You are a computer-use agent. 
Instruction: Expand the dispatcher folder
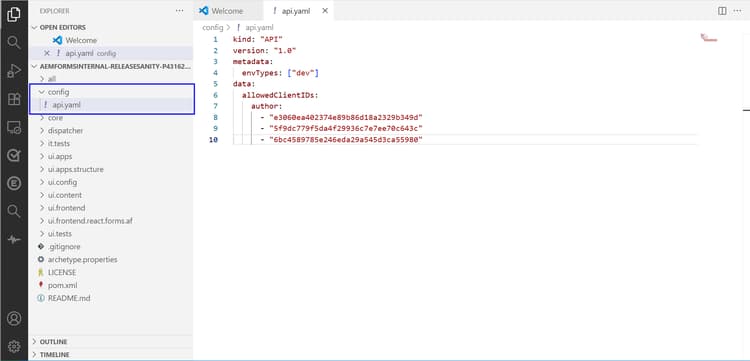coord(111,131)
